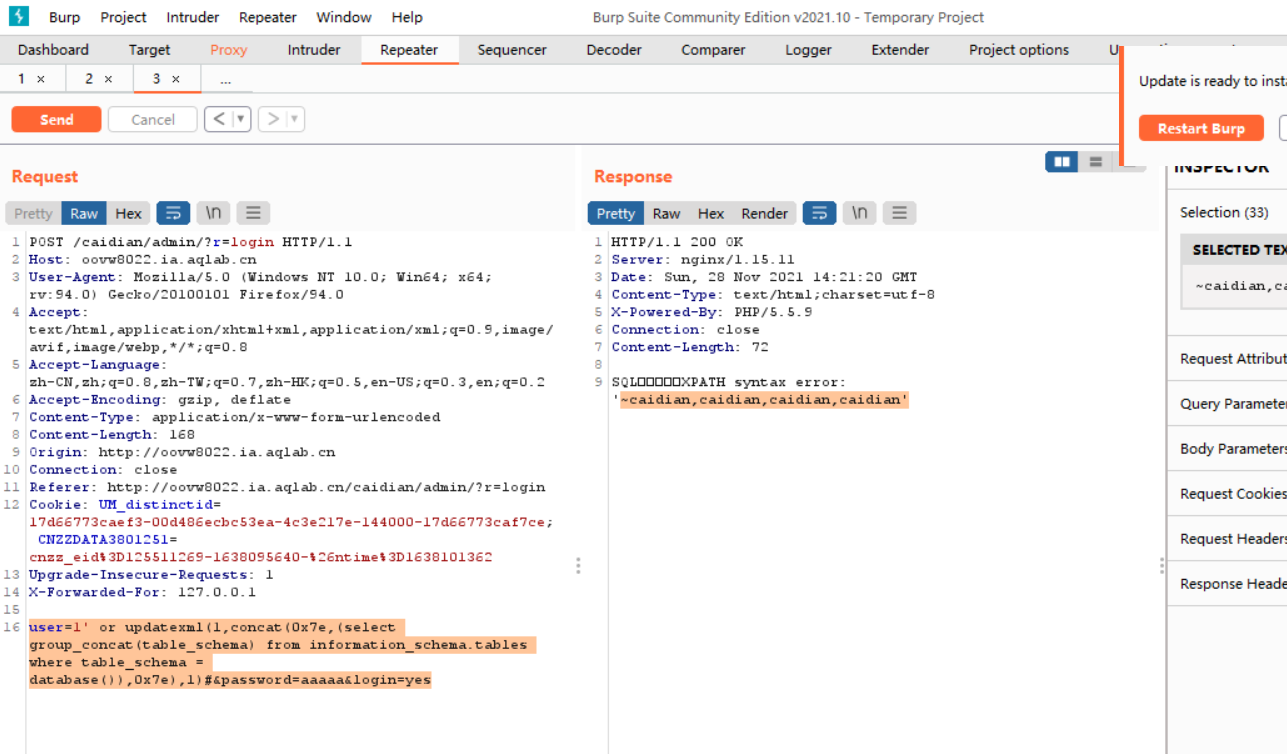
Task: Click the POST request line in Request editor
Action: 191,242
